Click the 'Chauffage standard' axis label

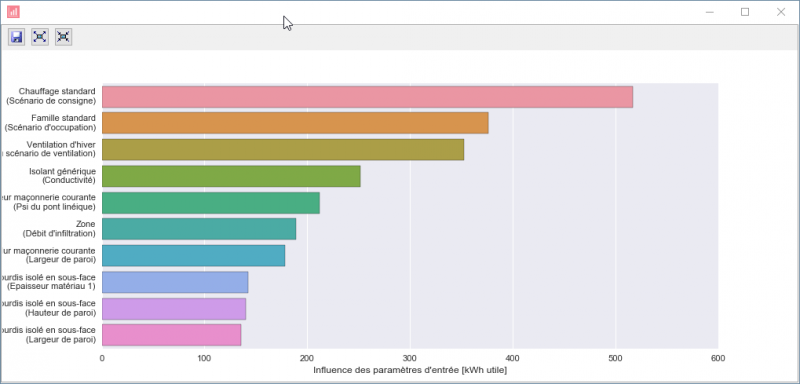pyautogui.click(x=57, y=91)
